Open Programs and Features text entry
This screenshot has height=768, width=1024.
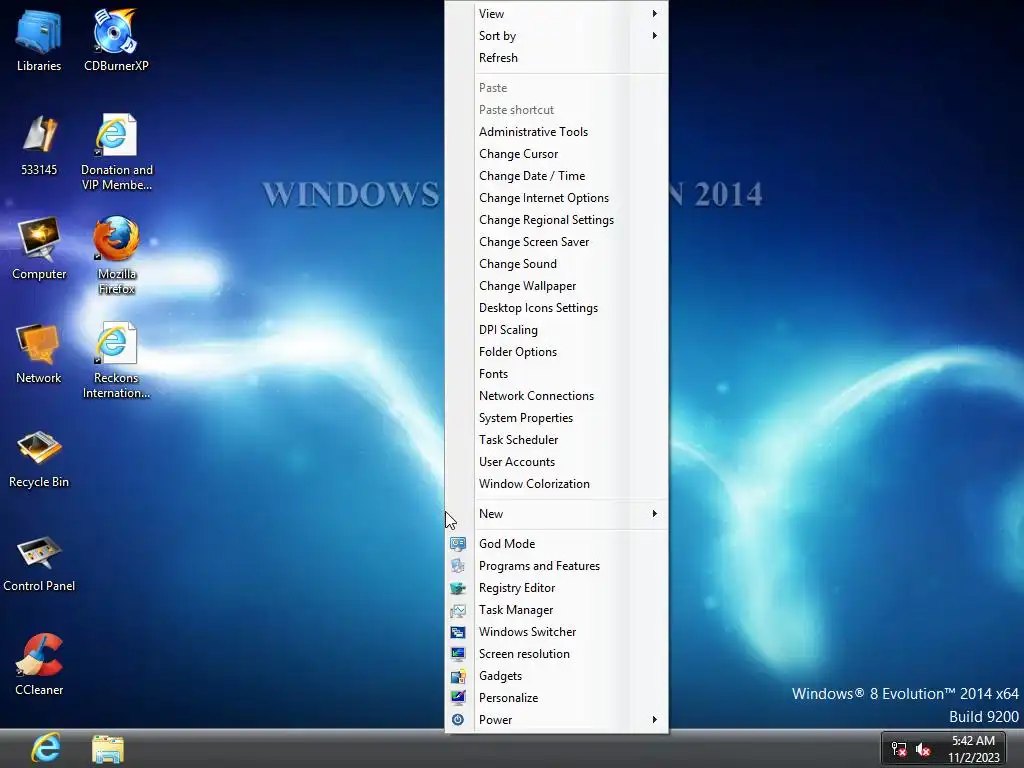click(539, 566)
